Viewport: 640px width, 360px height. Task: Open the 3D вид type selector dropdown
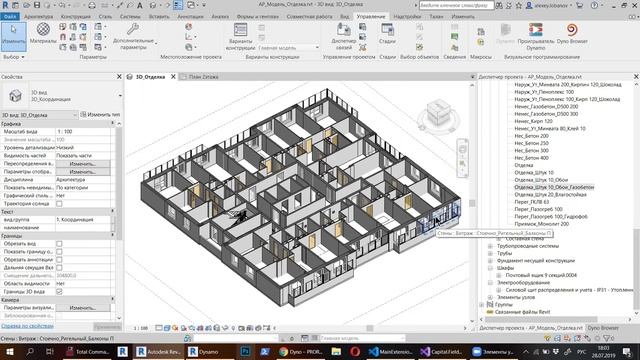click(120, 96)
